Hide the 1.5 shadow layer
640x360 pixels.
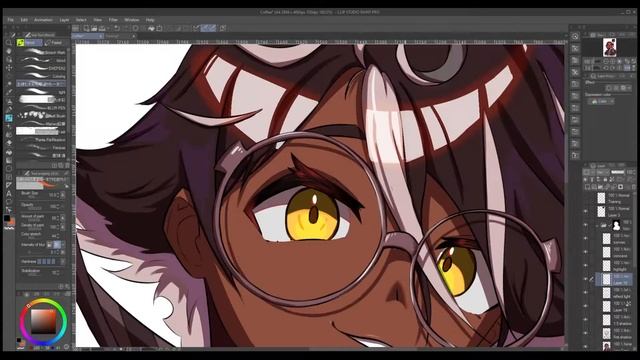(586, 319)
